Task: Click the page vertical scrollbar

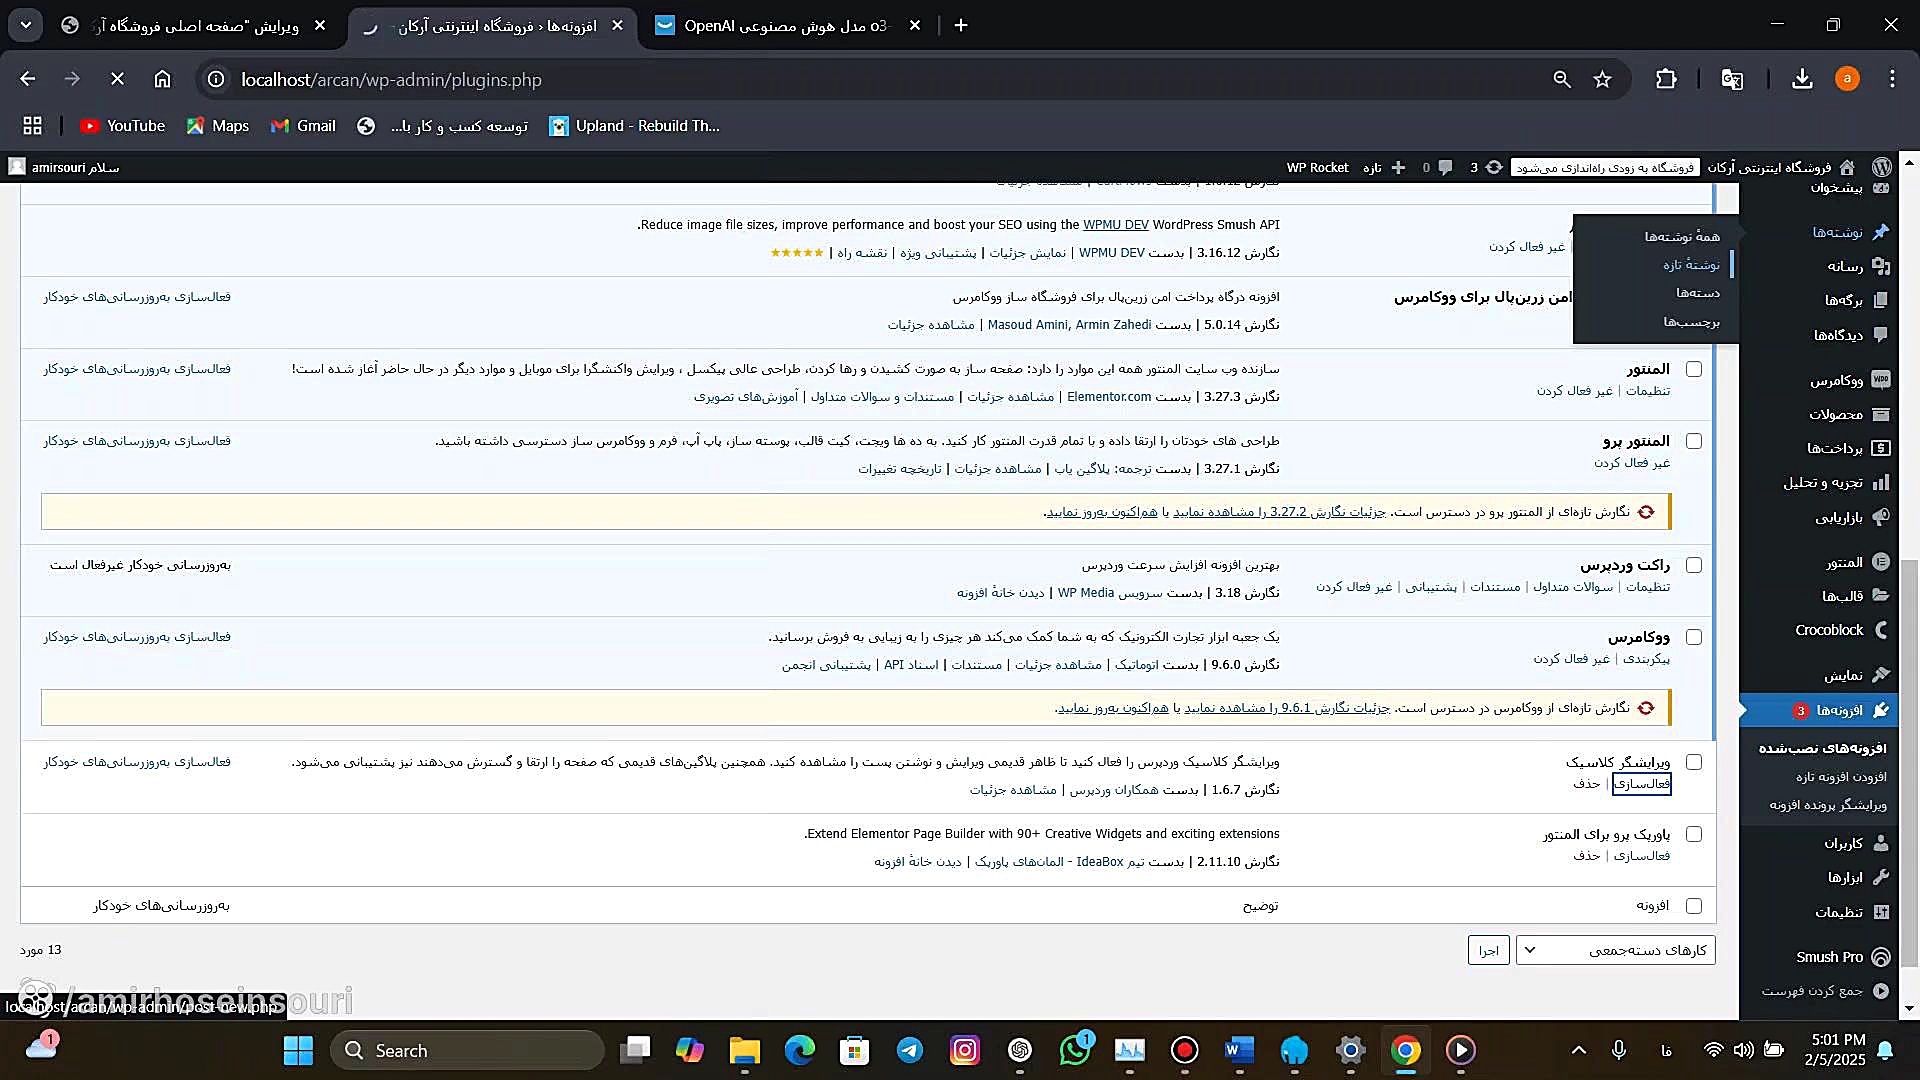Action: [1909, 764]
